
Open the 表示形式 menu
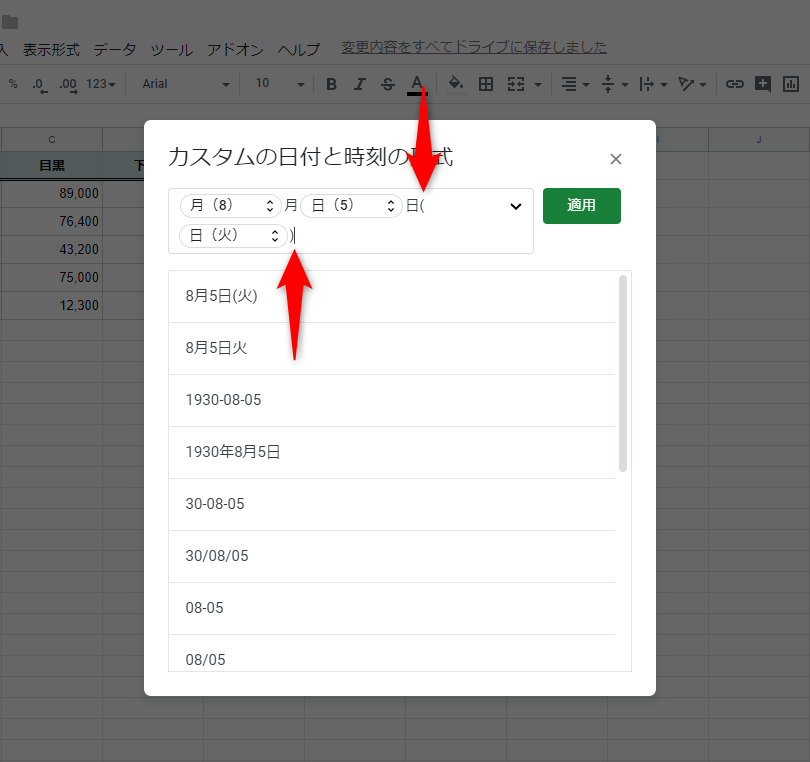[x=51, y=50]
